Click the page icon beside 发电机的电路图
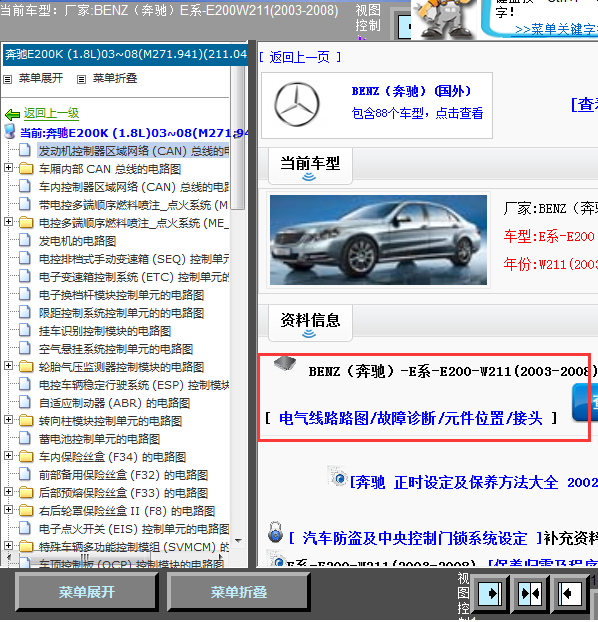Viewport: 598px width, 622px height. [x=25, y=240]
